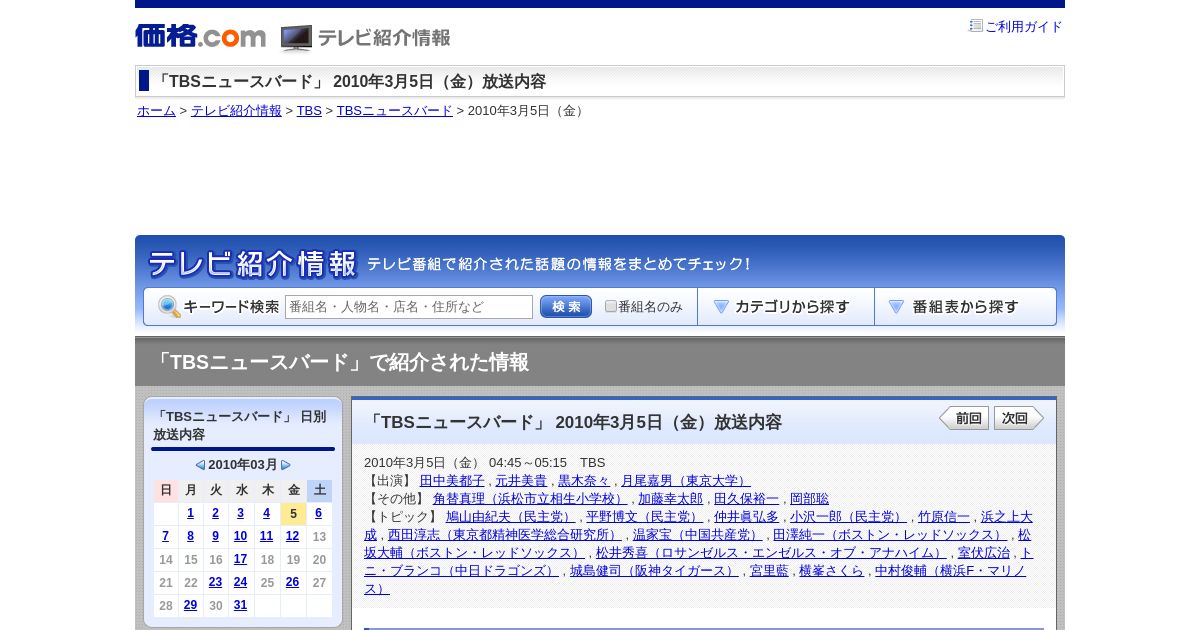Open 田澤純一（ボストン・レッドソックス） link
This screenshot has height=630, width=1200.
tap(889, 535)
